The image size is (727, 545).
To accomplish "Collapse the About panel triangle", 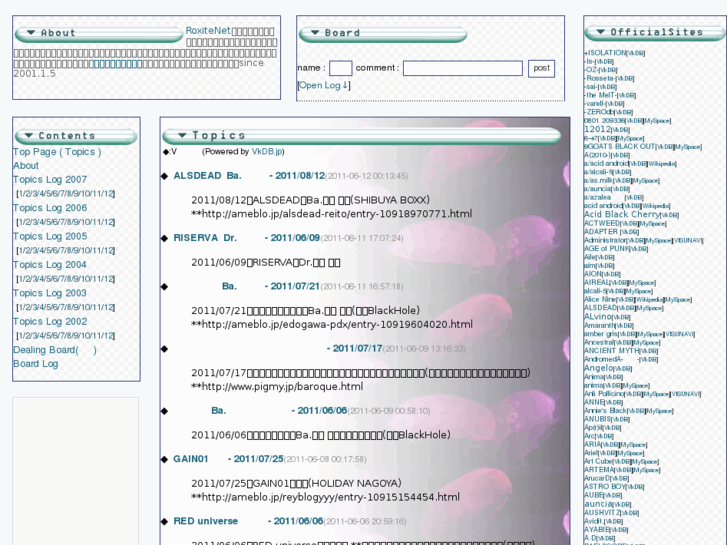I will click(31, 32).
